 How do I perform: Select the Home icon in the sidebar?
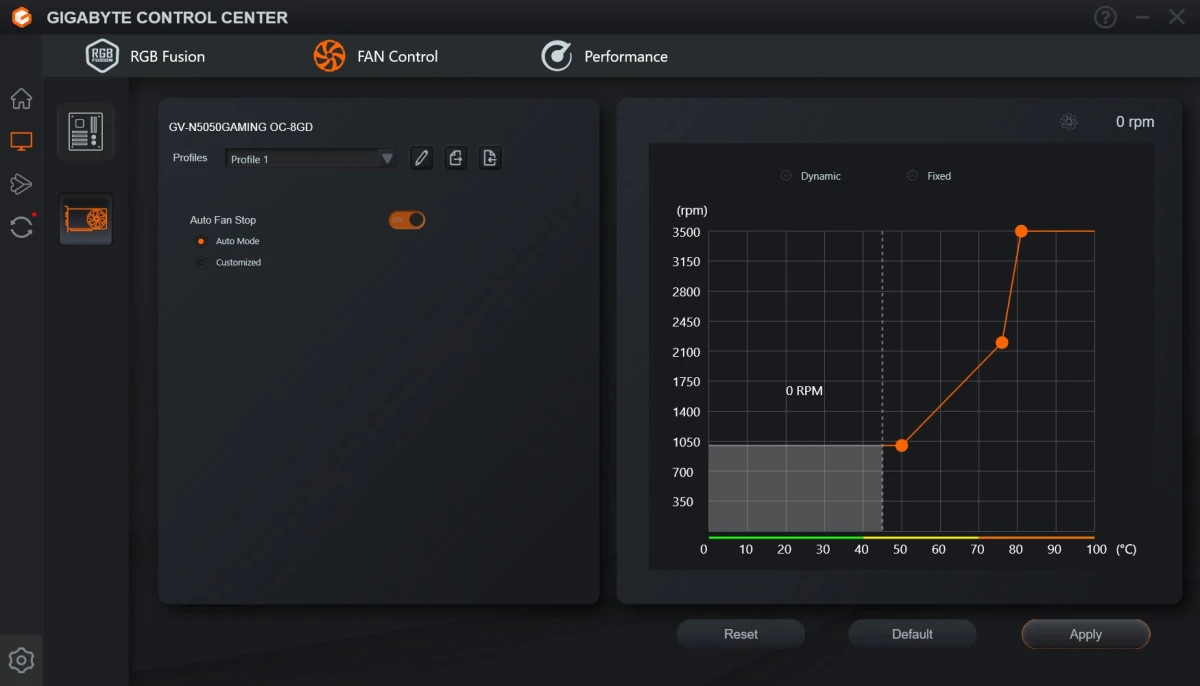point(21,98)
